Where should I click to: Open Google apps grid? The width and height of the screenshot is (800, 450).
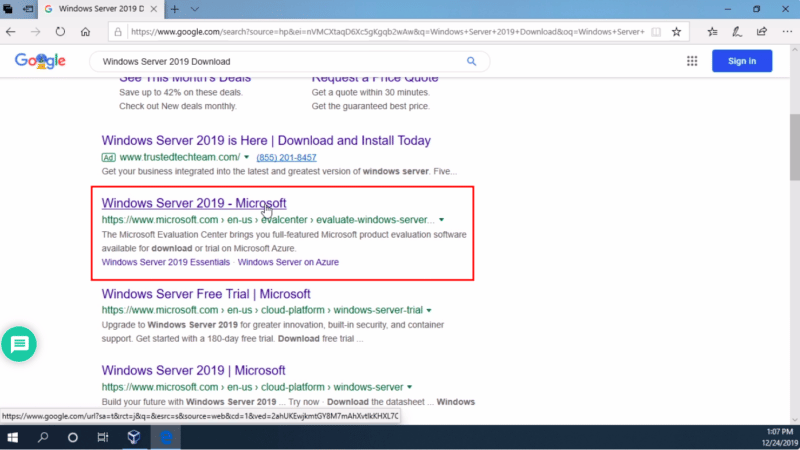691,61
